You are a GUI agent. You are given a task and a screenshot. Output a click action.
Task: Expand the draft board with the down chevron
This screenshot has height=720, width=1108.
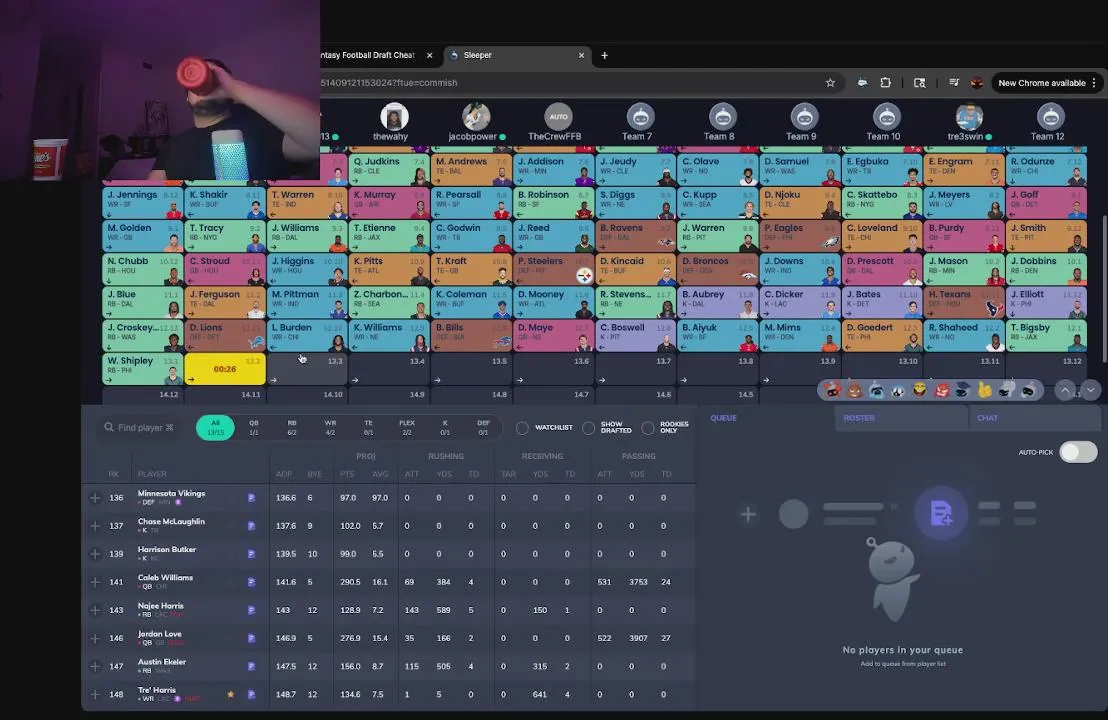pos(1090,390)
